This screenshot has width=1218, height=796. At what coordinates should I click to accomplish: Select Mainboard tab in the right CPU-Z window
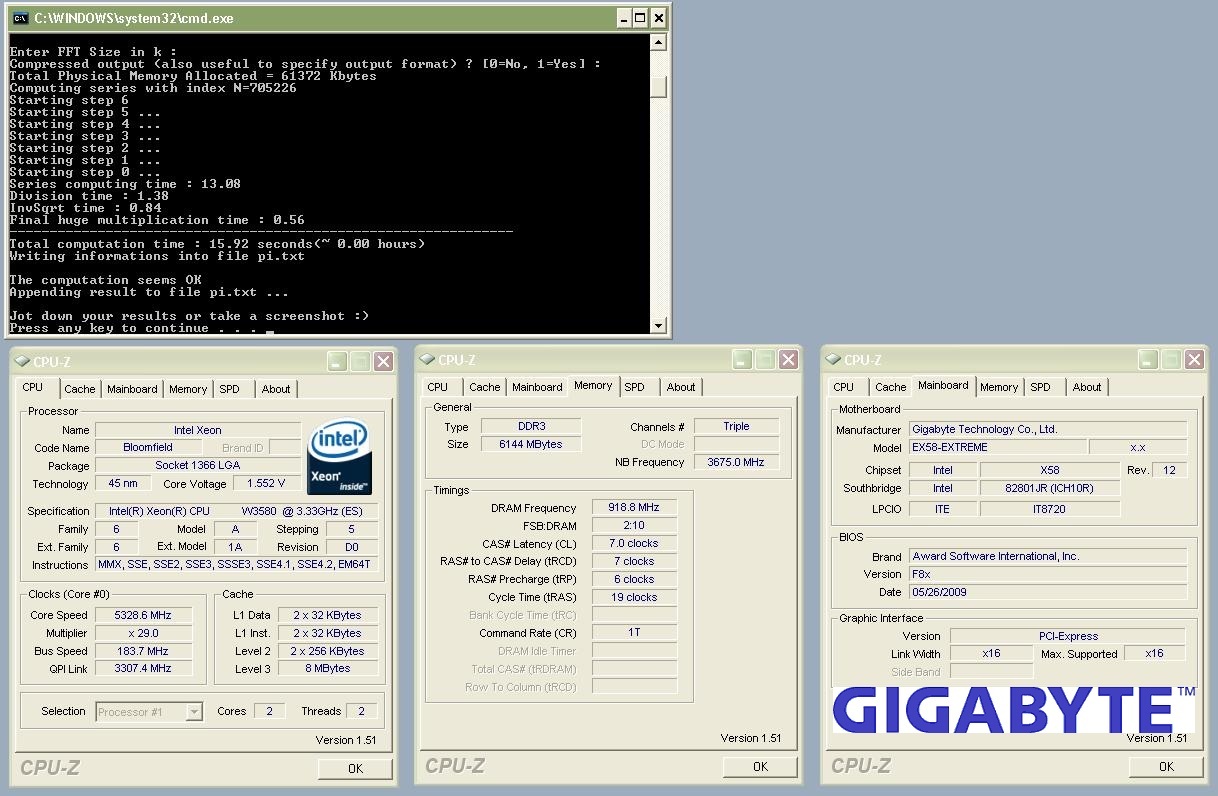[943, 385]
